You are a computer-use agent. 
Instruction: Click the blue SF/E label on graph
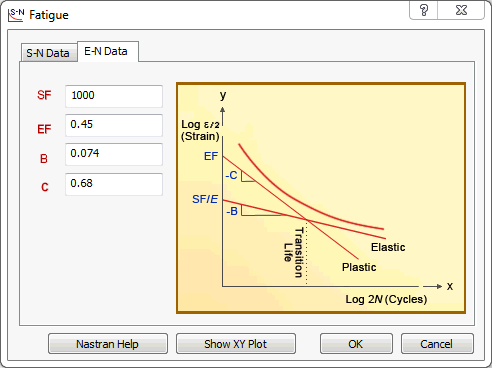[205, 199]
